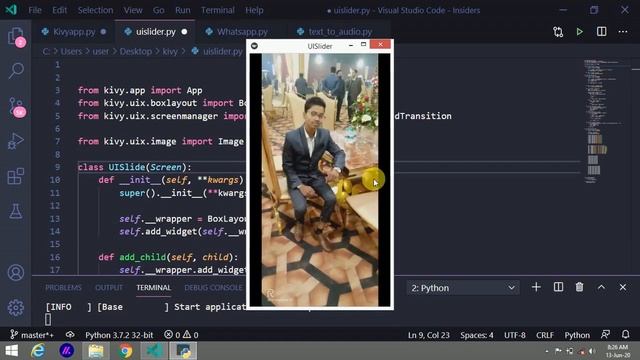The image size is (640, 360).
Task: Open notifications bell icon
Action: (625, 335)
